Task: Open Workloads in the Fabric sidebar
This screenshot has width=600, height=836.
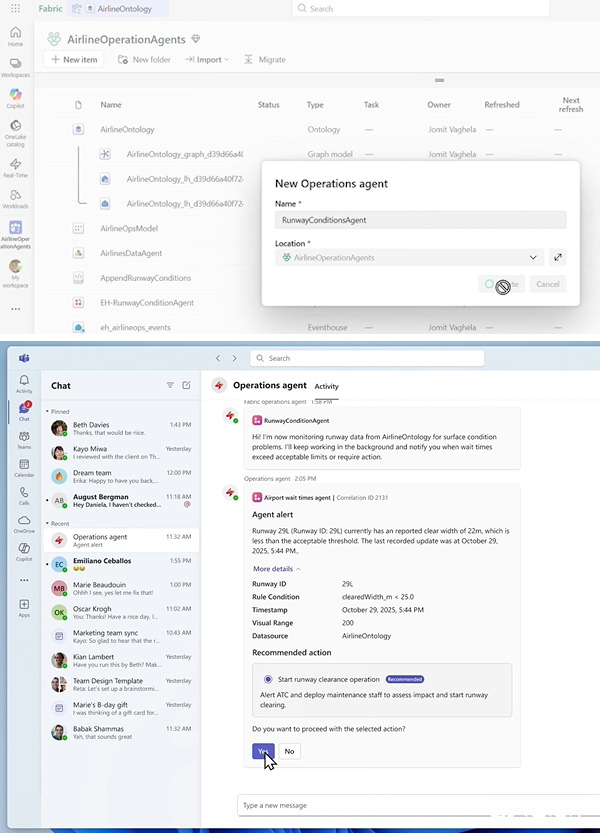Action: [x=15, y=198]
